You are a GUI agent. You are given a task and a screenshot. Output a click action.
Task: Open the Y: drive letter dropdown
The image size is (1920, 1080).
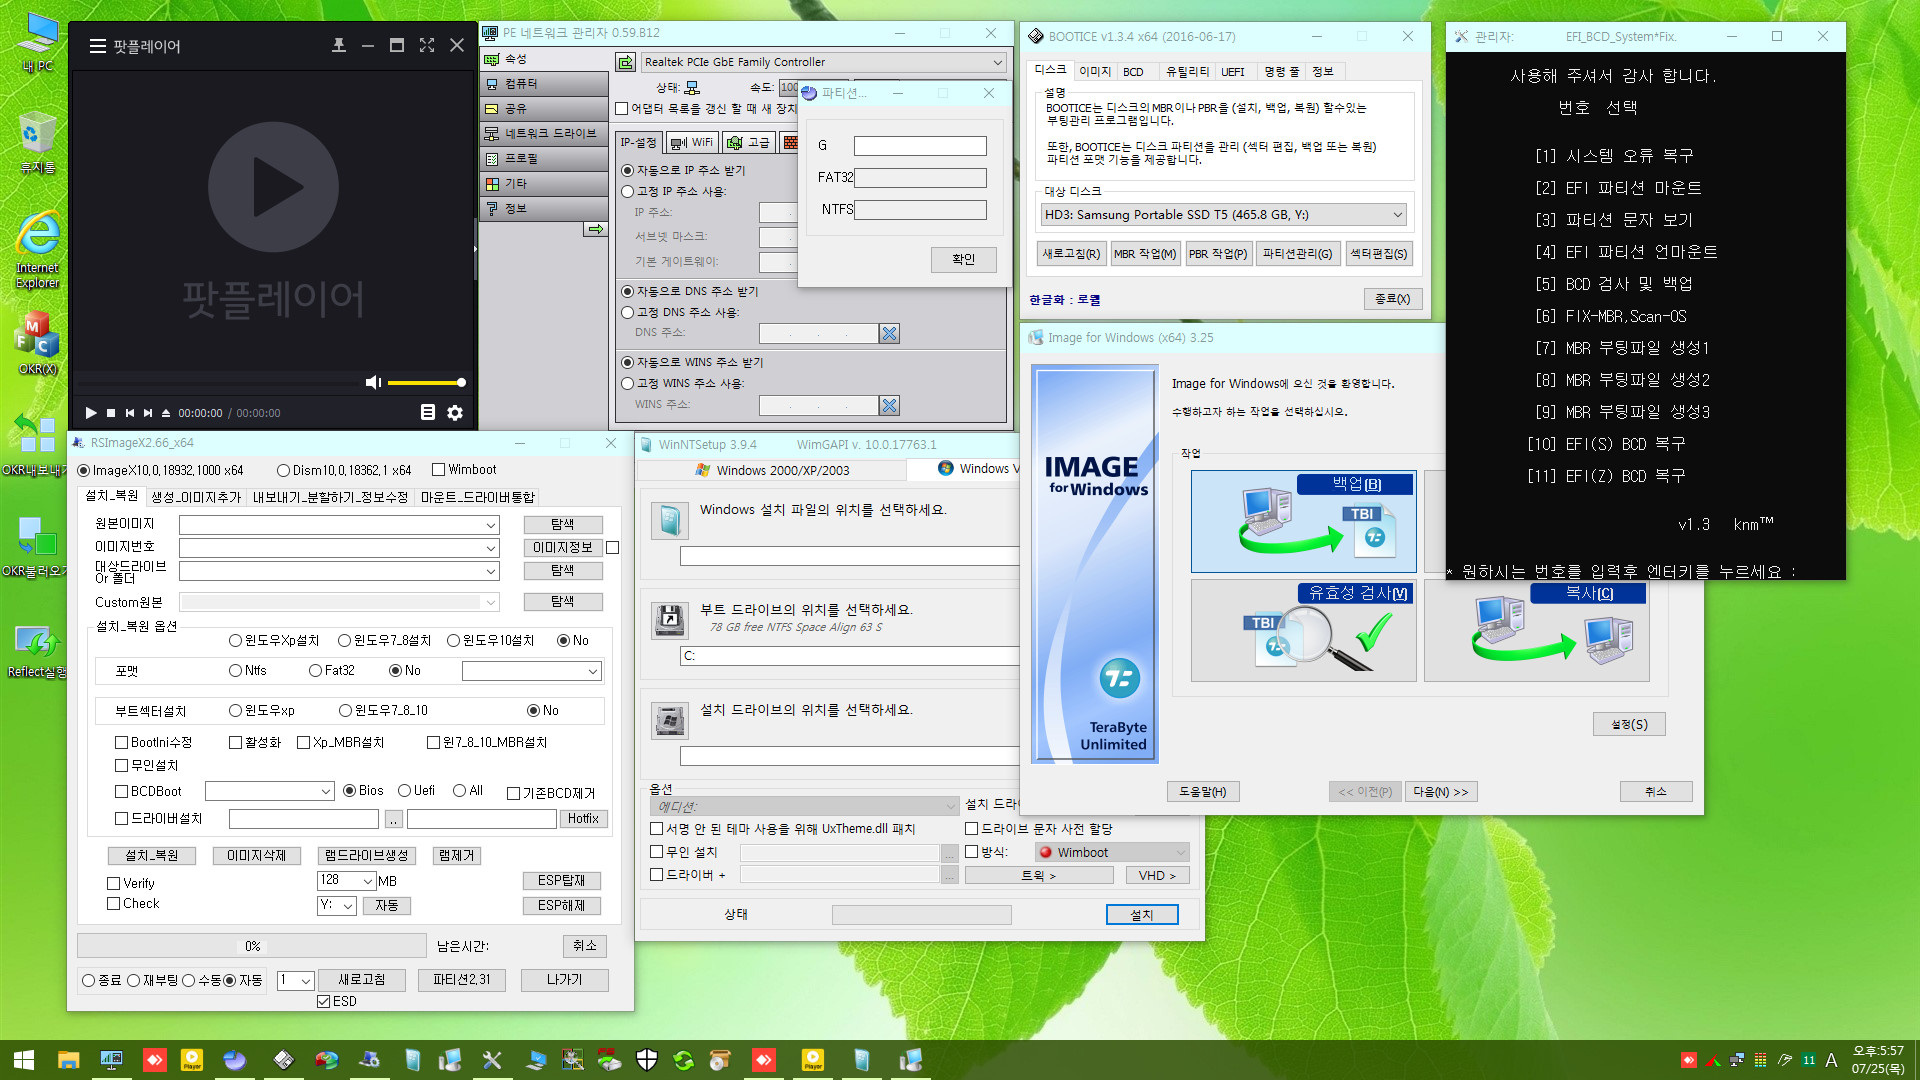click(336, 906)
